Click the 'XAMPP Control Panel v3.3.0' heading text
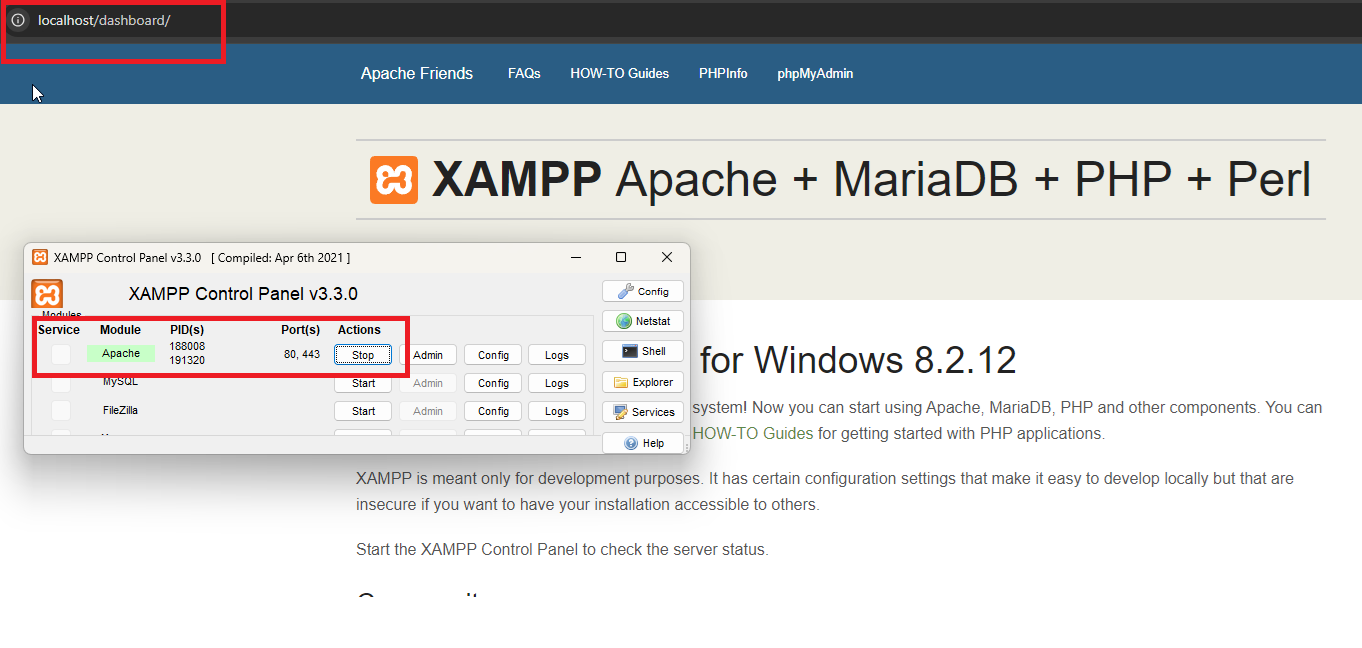 tap(243, 294)
